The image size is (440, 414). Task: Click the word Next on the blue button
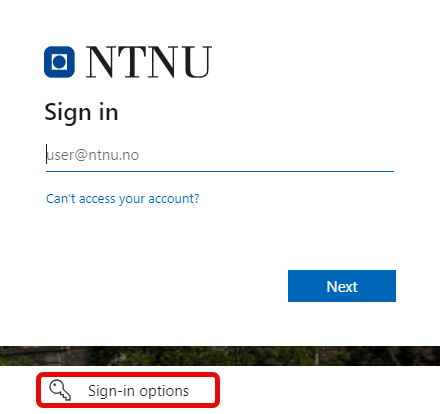pos(342,286)
